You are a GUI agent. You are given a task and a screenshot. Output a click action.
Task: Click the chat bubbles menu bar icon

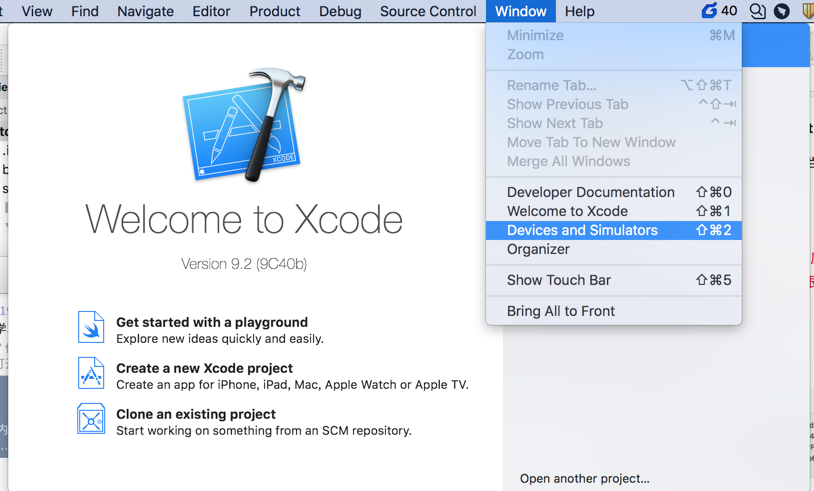pyautogui.click(x=758, y=11)
